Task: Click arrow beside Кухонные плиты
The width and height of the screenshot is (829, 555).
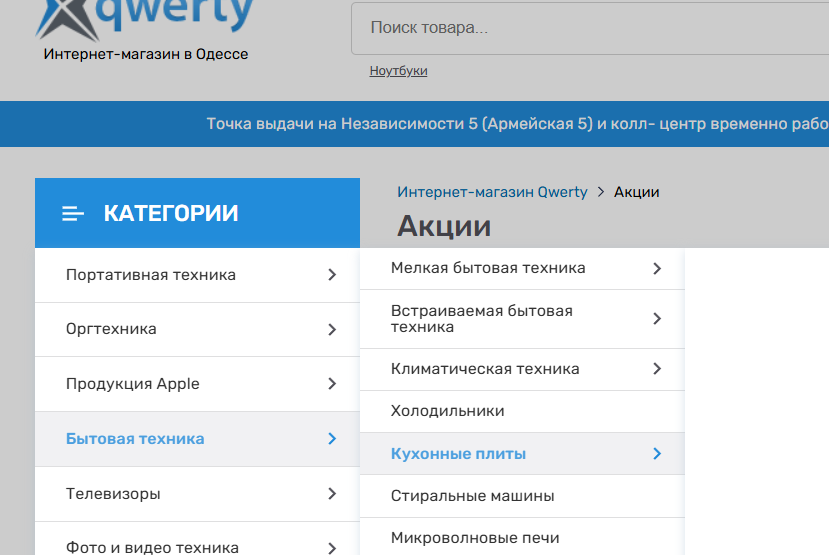Action: click(657, 454)
